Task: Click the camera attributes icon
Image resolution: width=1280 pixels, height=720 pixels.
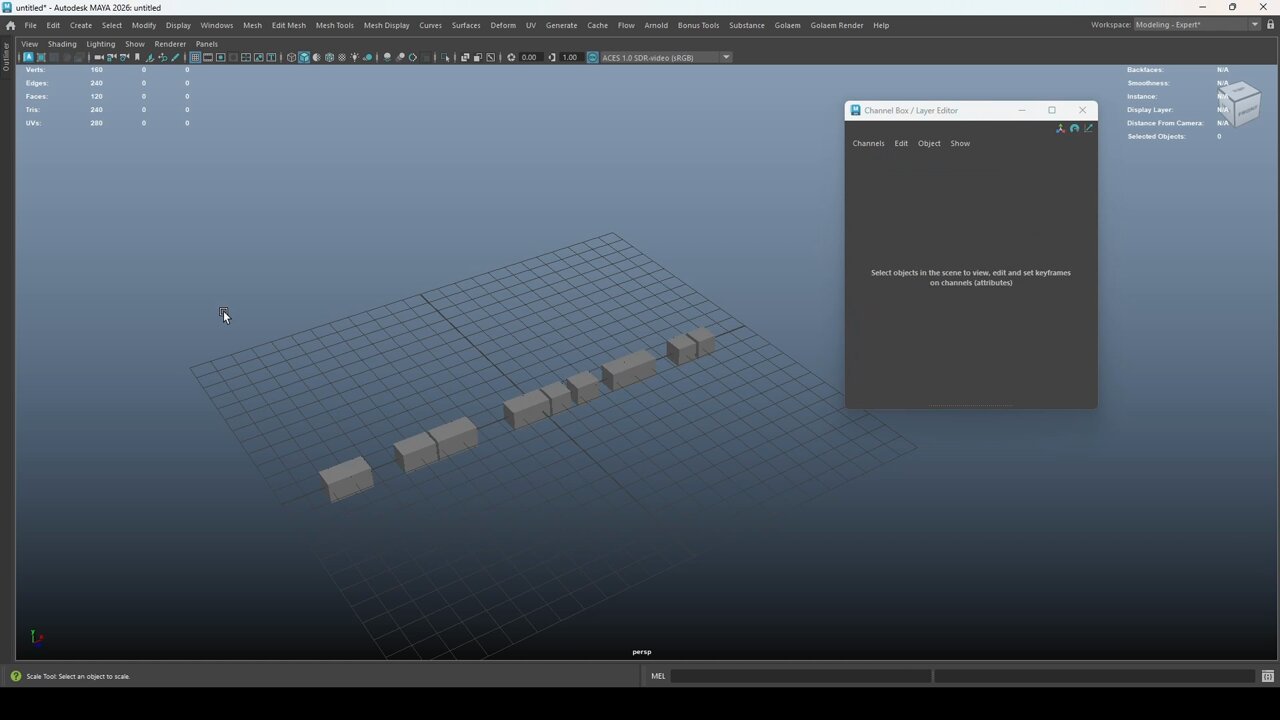Action: [x=124, y=57]
